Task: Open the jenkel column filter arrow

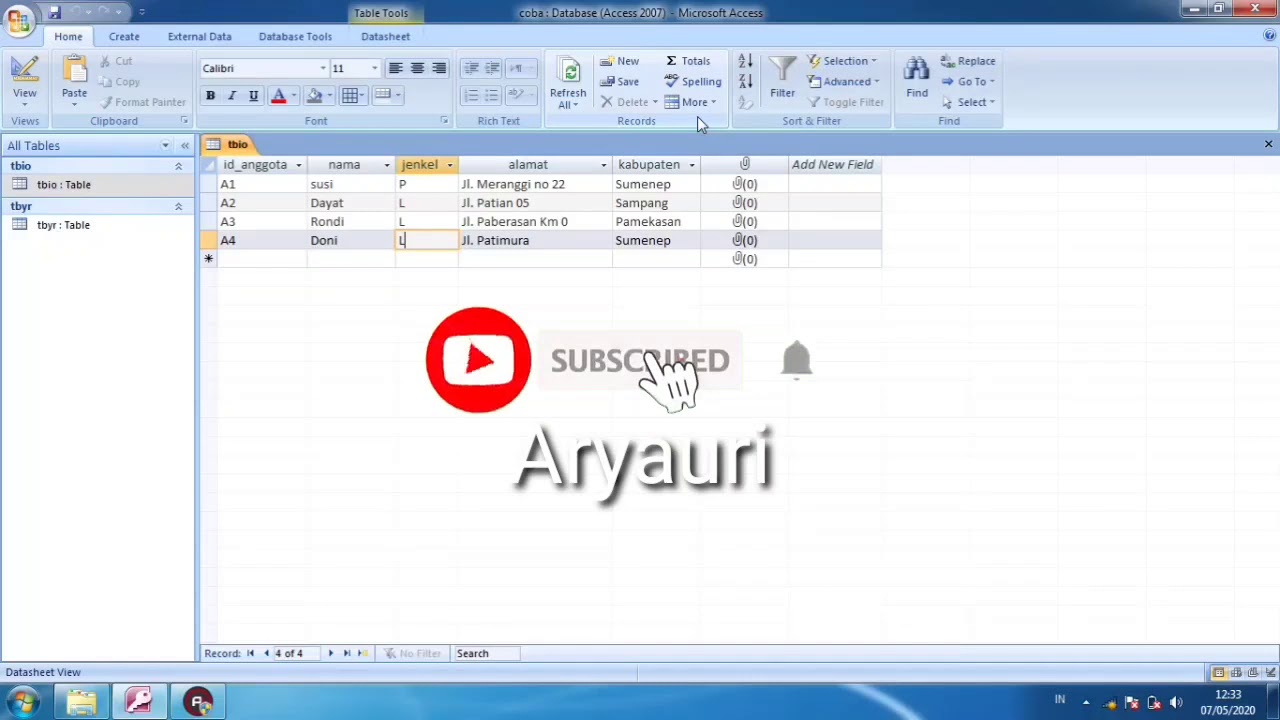Action: point(450,165)
